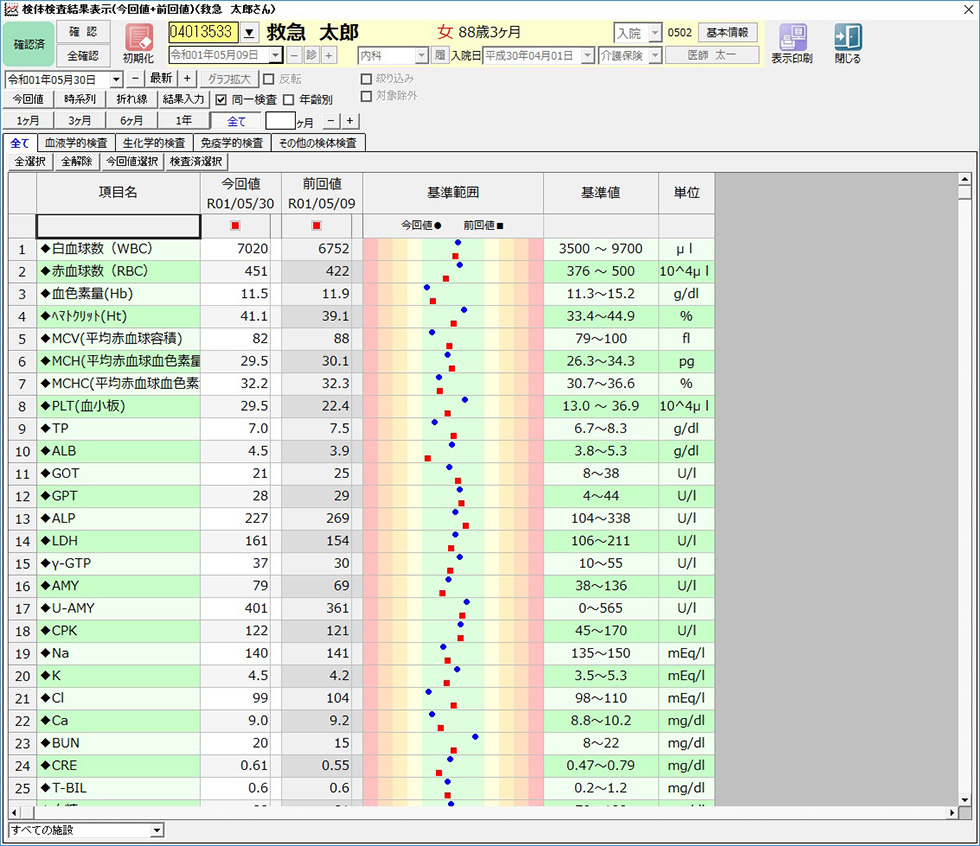Click the 結果入力 button

pos(184,99)
